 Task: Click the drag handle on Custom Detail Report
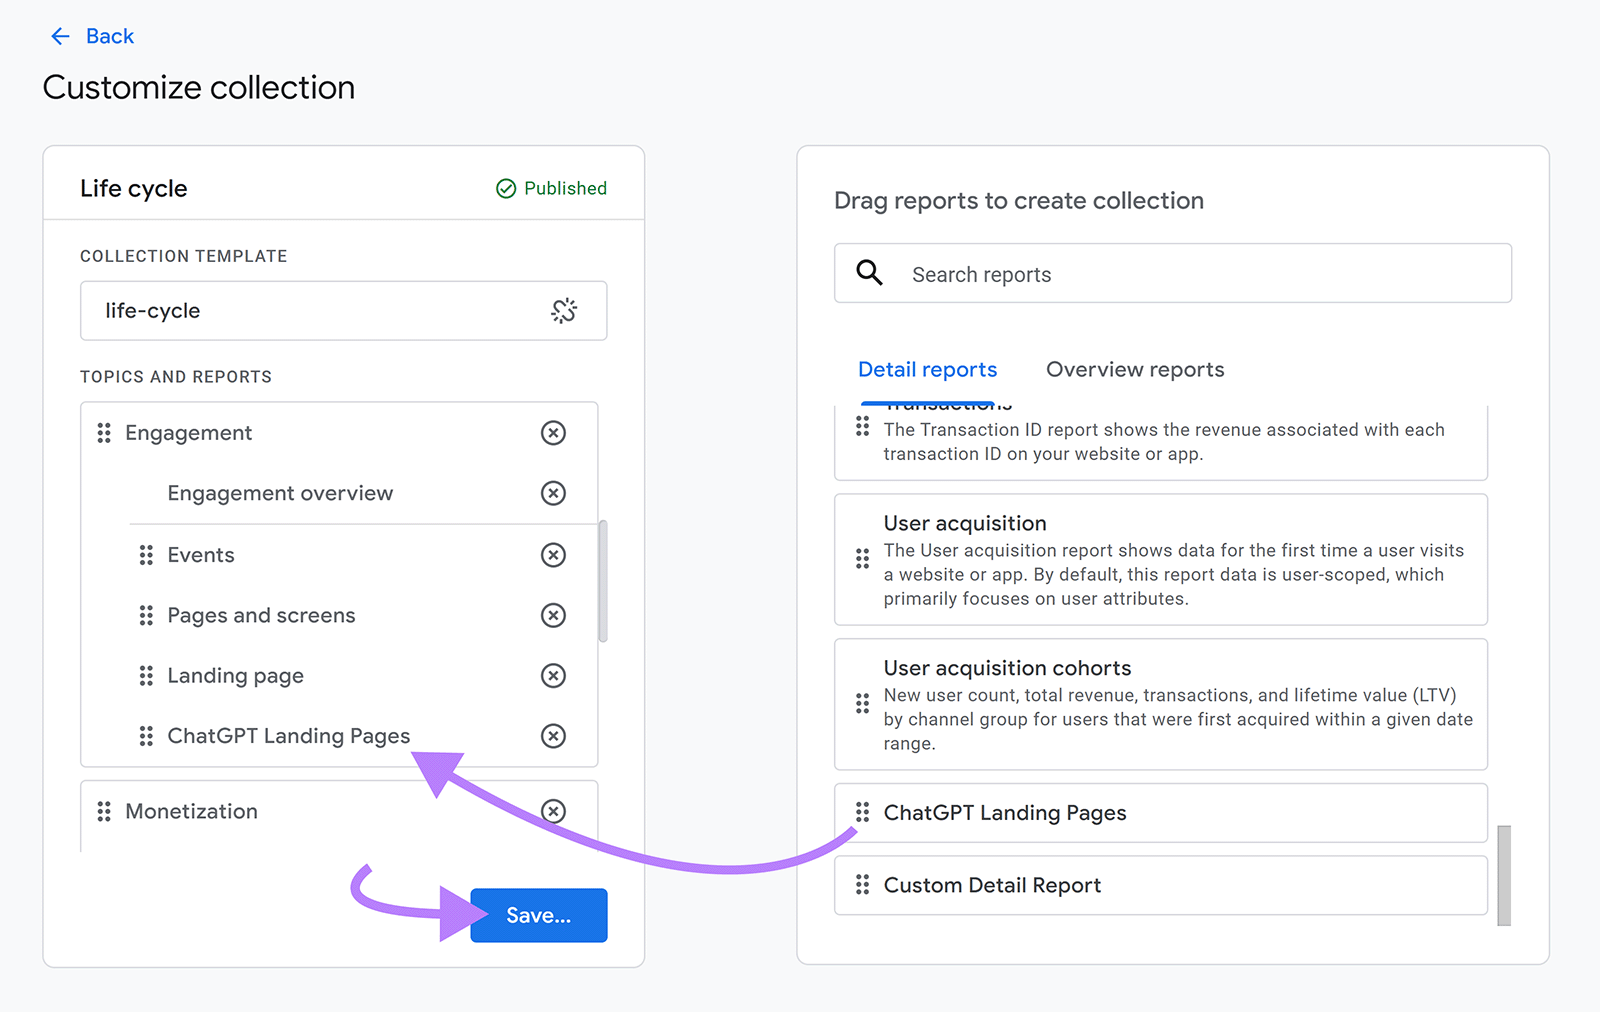(x=863, y=885)
